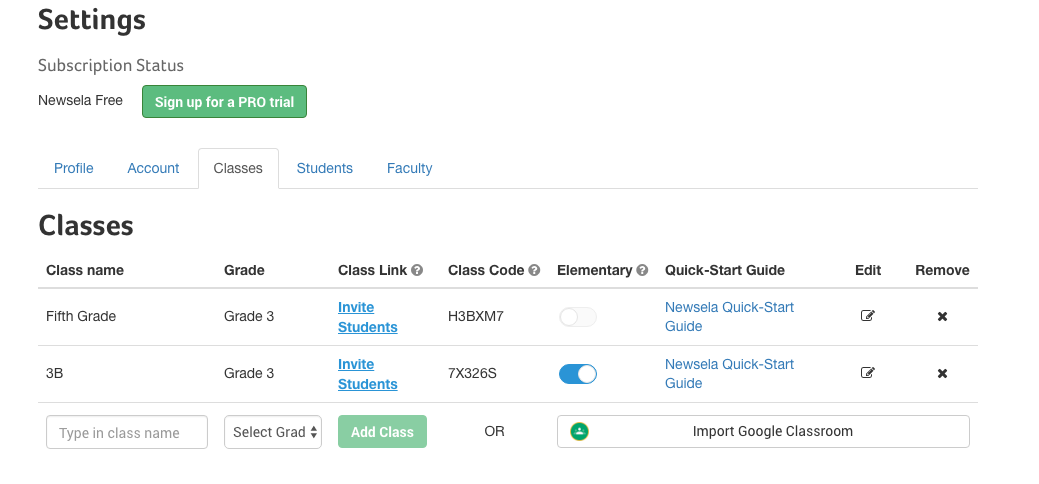Open the edit icon for Fifth Grade
The image size is (1039, 484).
tap(867, 316)
